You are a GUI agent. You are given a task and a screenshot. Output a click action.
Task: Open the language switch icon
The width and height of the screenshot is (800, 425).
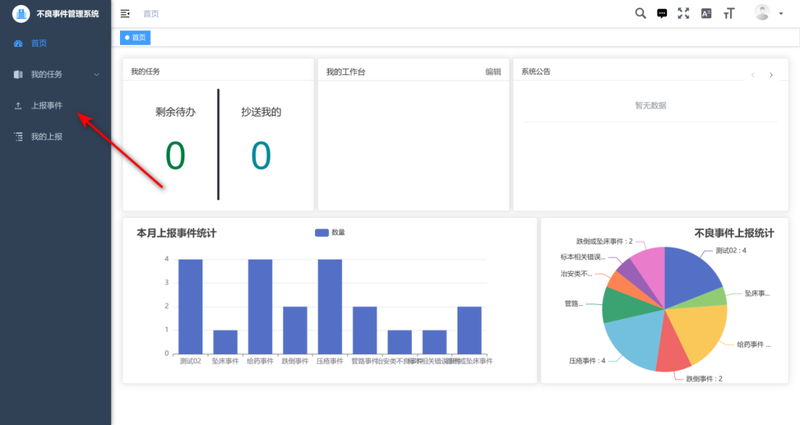[x=706, y=14]
